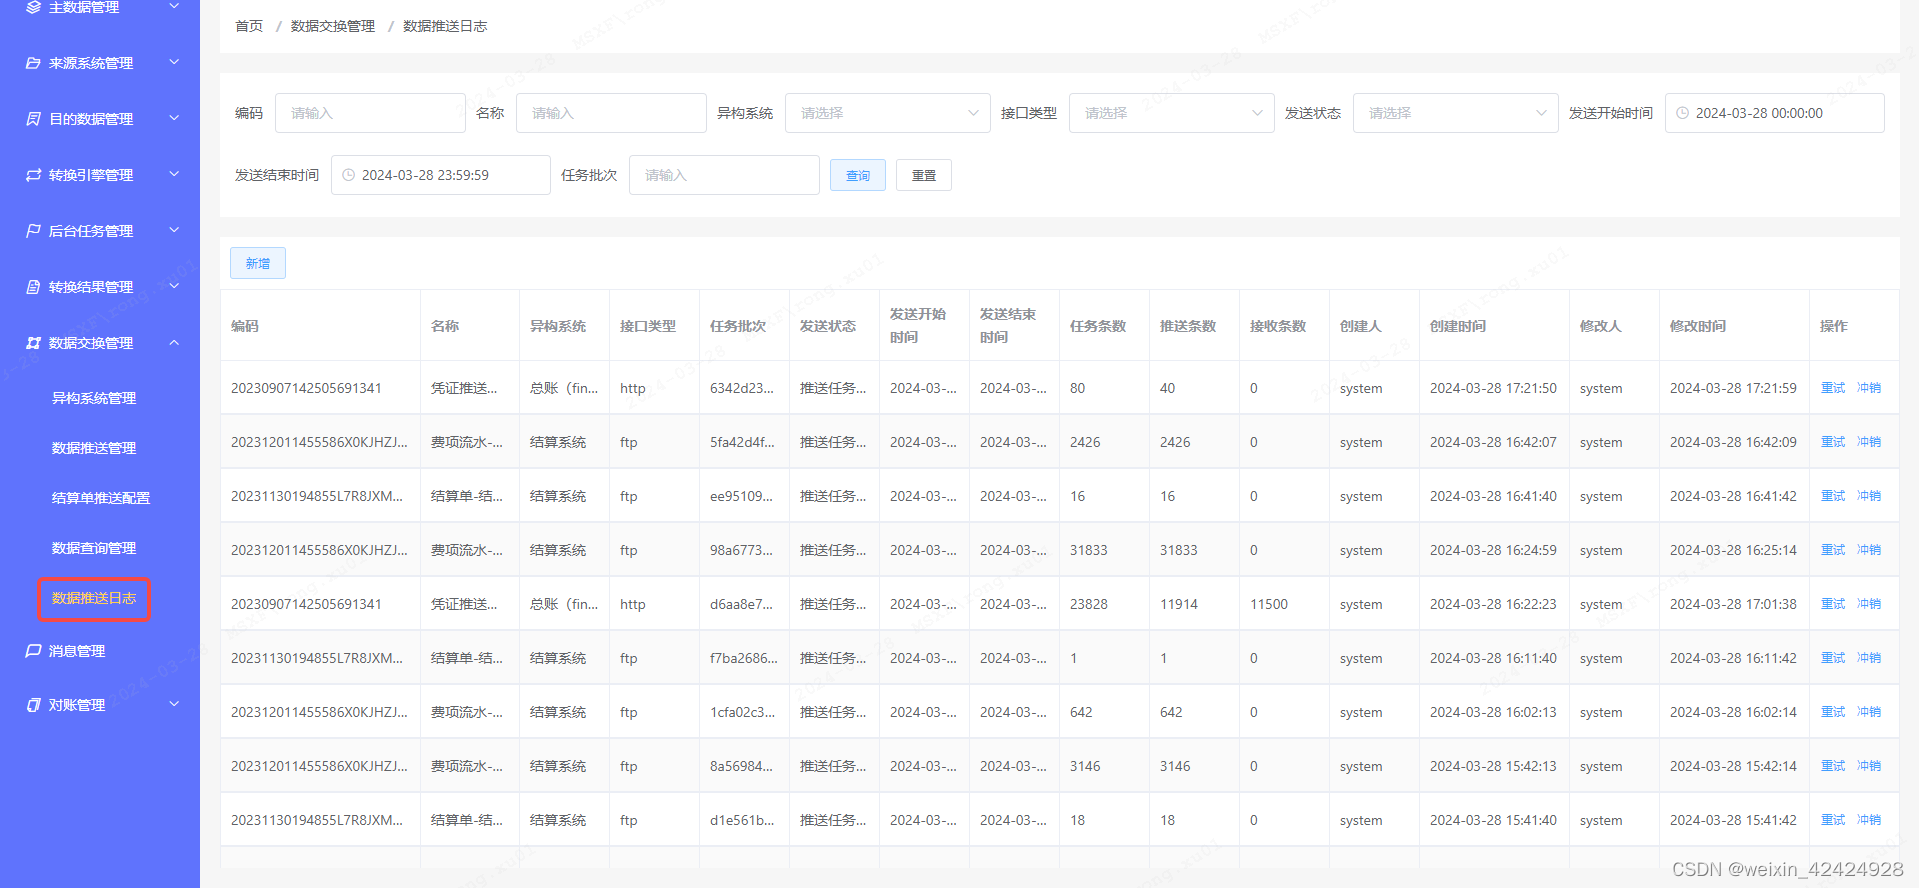Screen dimensions: 1919x888
Task: Open the 发送状态 dropdown
Action: 1456,113
